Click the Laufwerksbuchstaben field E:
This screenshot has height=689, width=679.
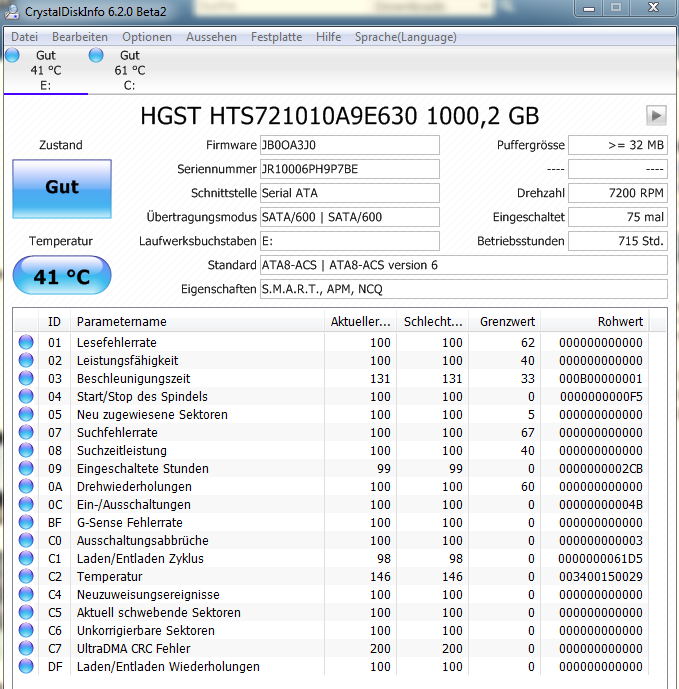click(350, 241)
